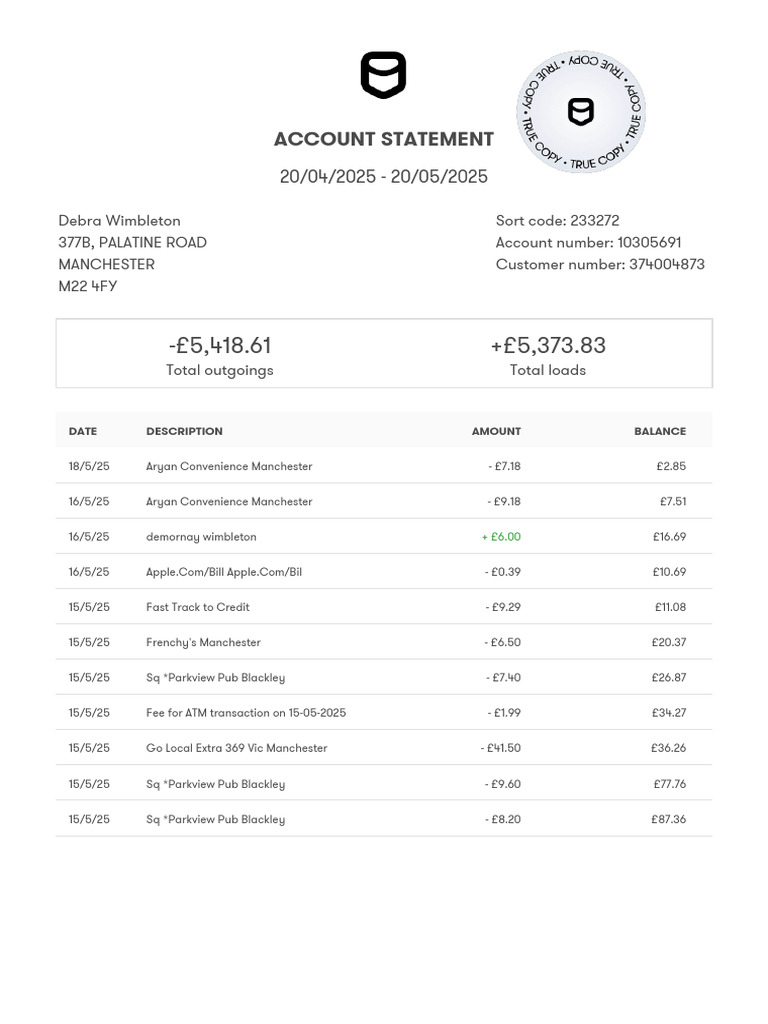Select the balance £2.85
768x1024 pixels.
coord(671,466)
